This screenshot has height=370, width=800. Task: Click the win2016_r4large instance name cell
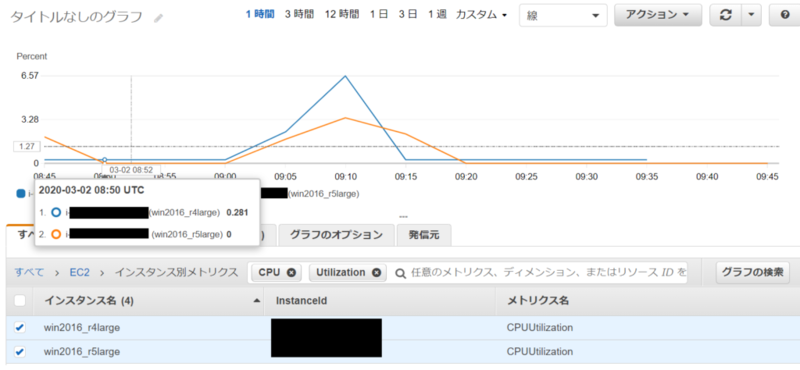pos(82,328)
